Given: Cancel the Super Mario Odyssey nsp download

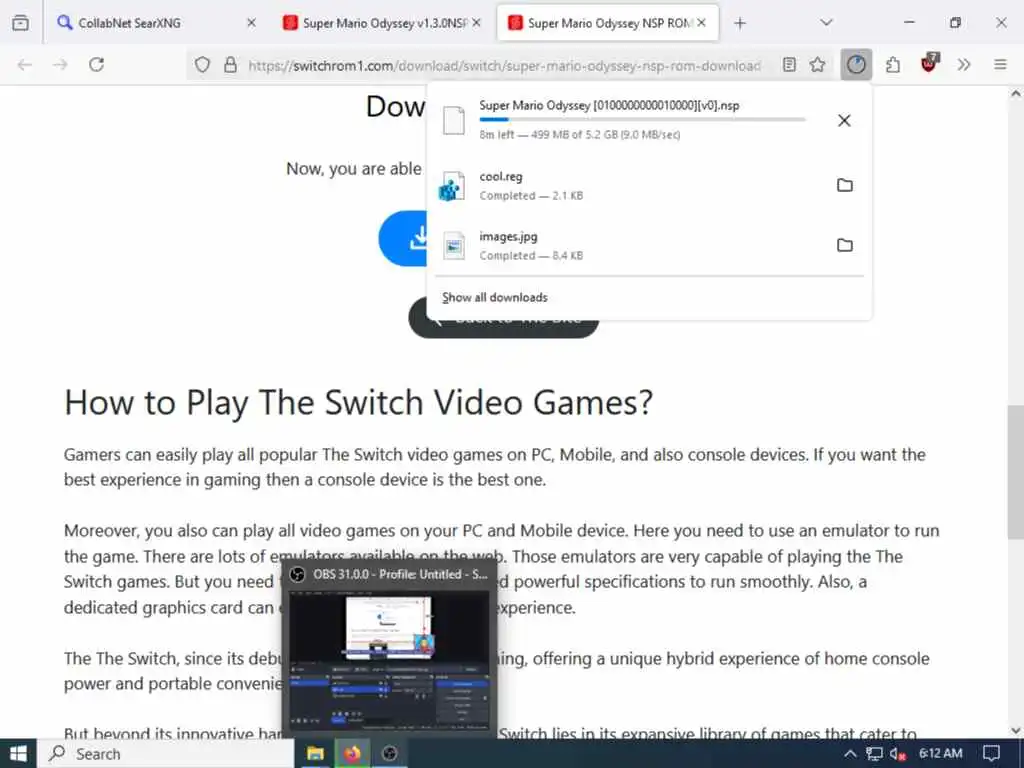Looking at the screenshot, I should tap(844, 120).
